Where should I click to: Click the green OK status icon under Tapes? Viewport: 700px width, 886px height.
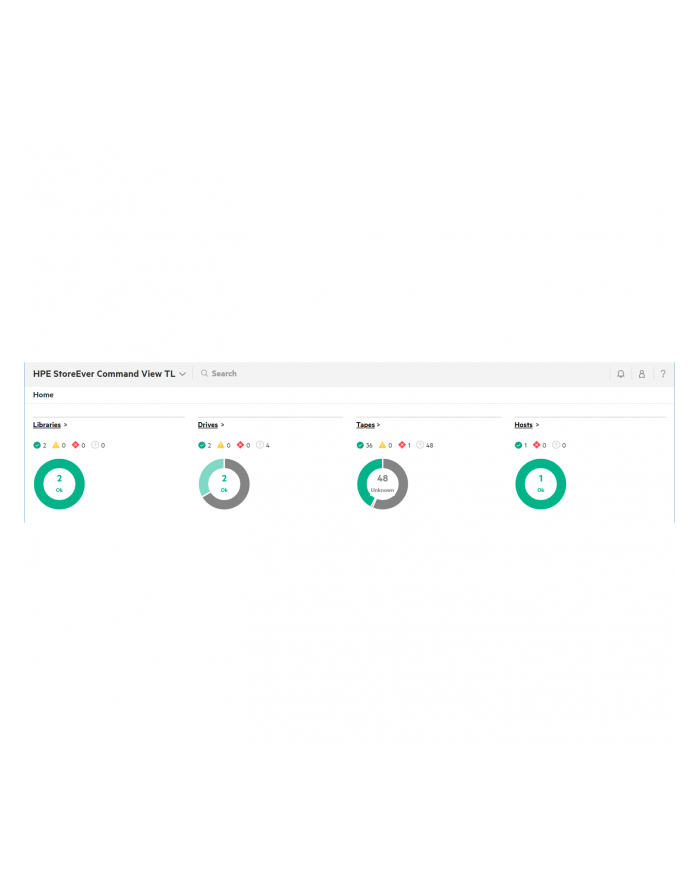pos(360,445)
